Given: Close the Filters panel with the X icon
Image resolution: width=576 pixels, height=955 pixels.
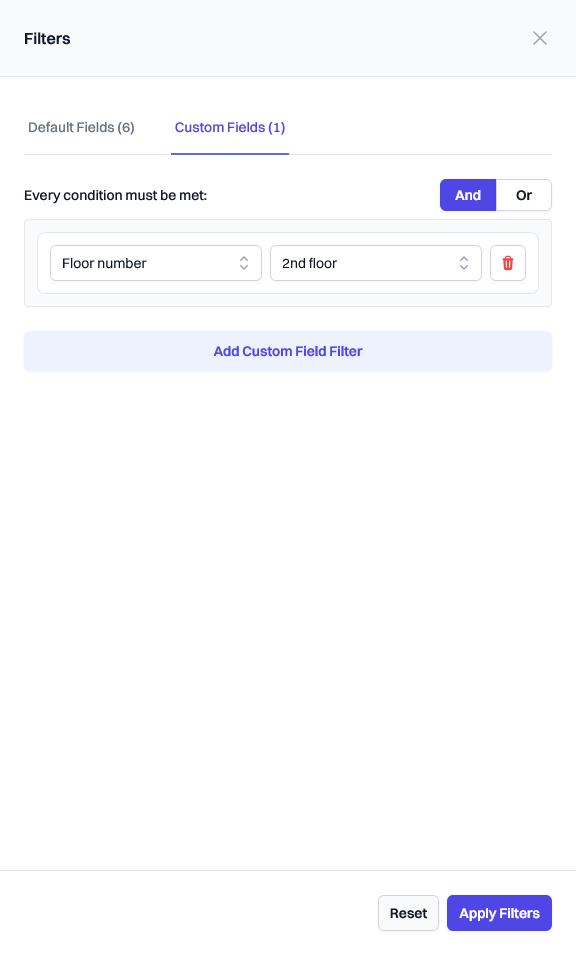Looking at the screenshot, I should click(539, 38).
